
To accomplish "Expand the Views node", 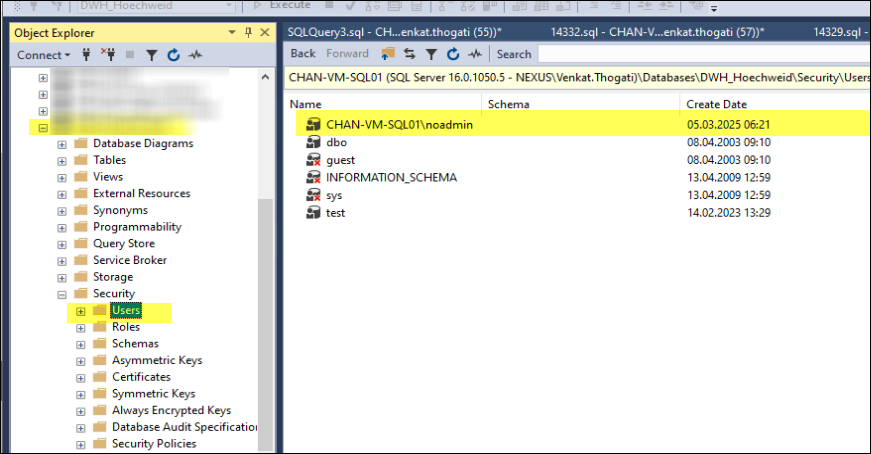I will point(62,178).
